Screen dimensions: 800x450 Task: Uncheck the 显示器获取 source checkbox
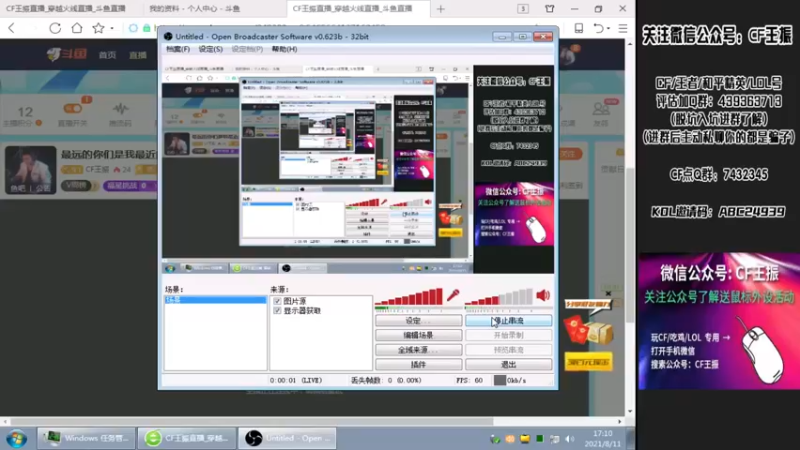pyautogui.click(x=277, y=310)
